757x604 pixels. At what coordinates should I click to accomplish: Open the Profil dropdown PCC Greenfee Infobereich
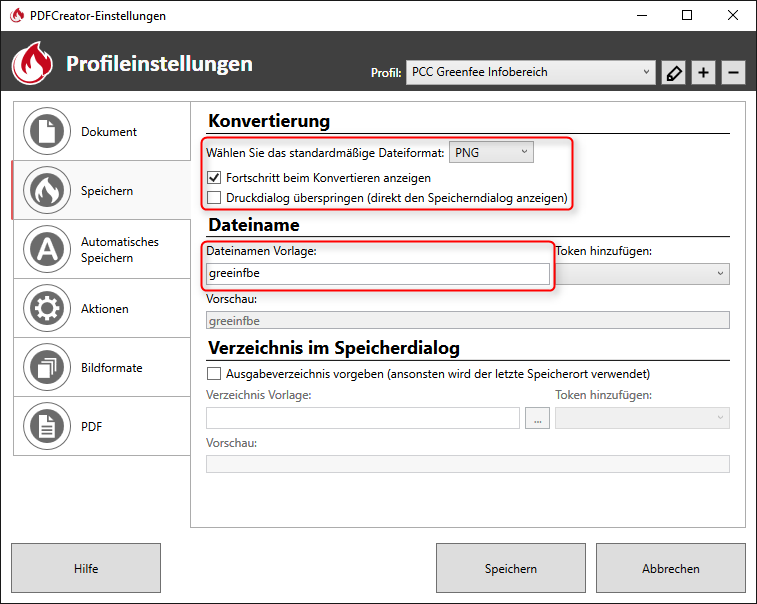[x=530, y=72]
